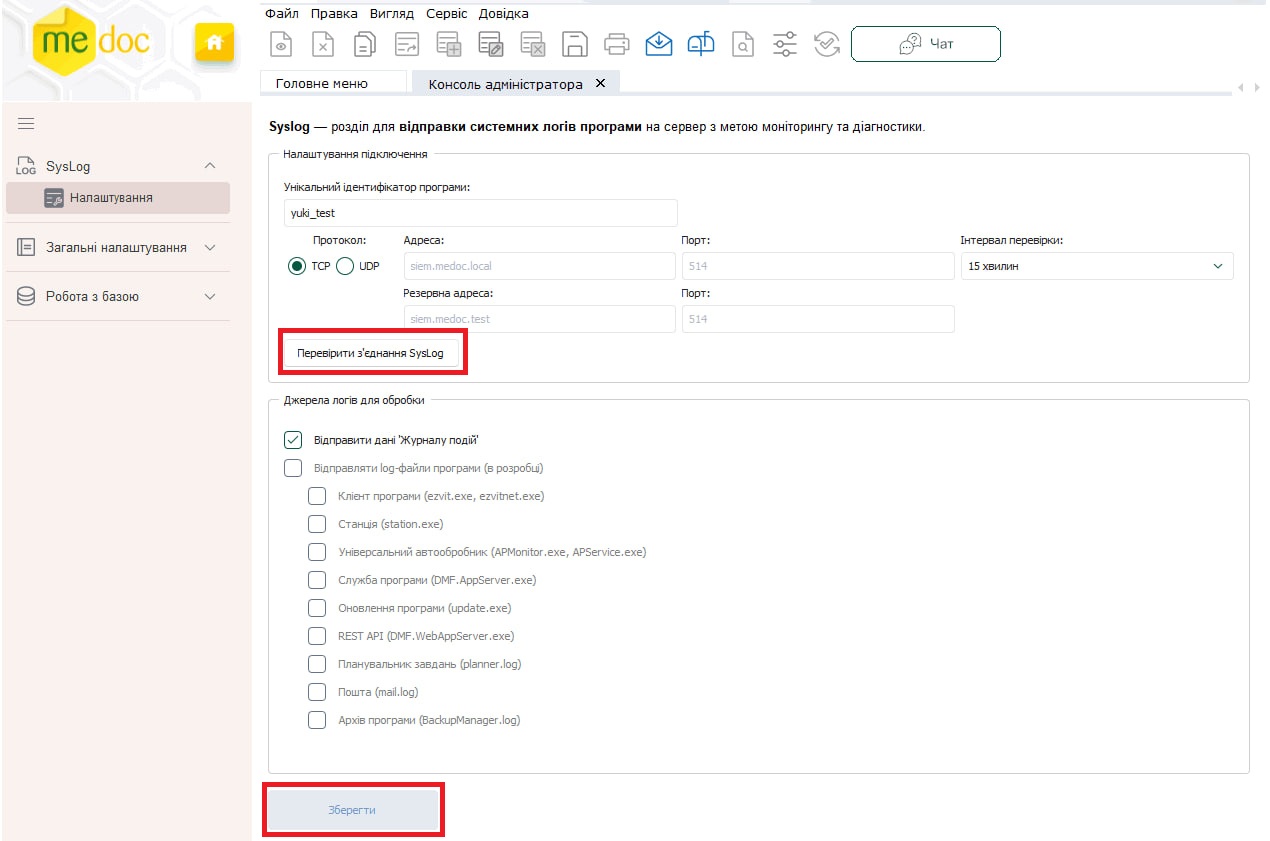Expand 'Робота з базою' sidebar section
Image resolution: width=1270 pixels, height=841 pixels.
(x=116, y=297)
